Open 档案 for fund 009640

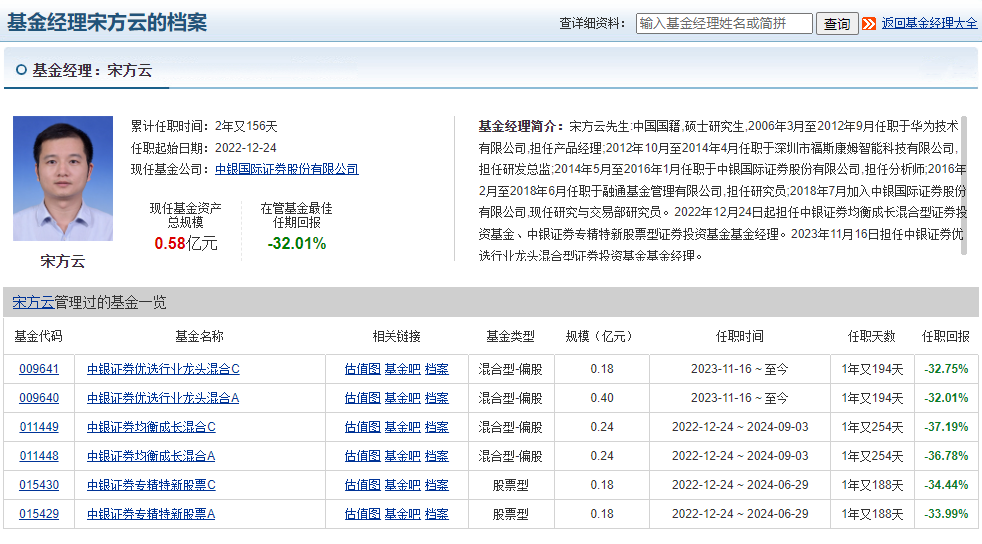pos(437,398)
